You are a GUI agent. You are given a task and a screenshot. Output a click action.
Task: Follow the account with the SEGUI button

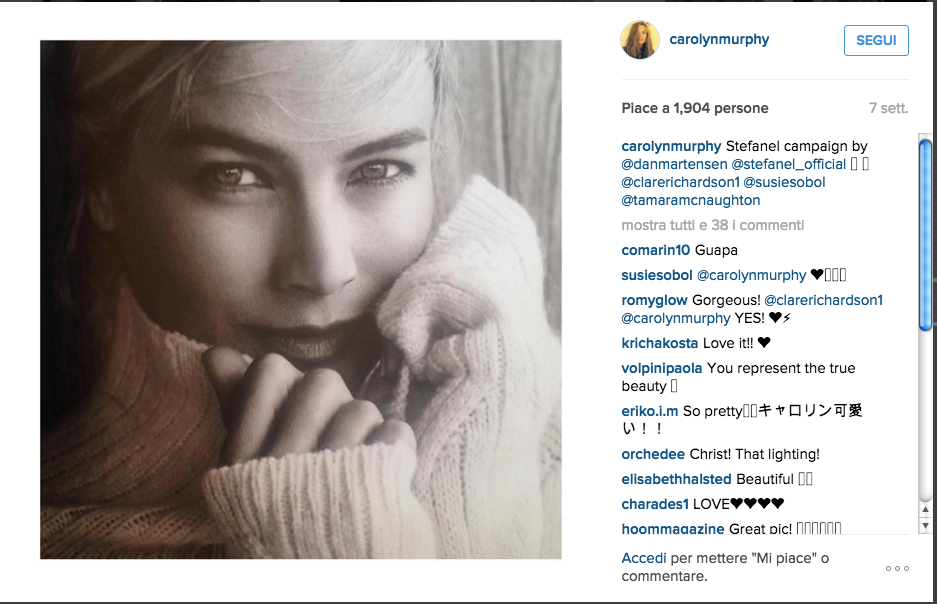tap(876, 40)
